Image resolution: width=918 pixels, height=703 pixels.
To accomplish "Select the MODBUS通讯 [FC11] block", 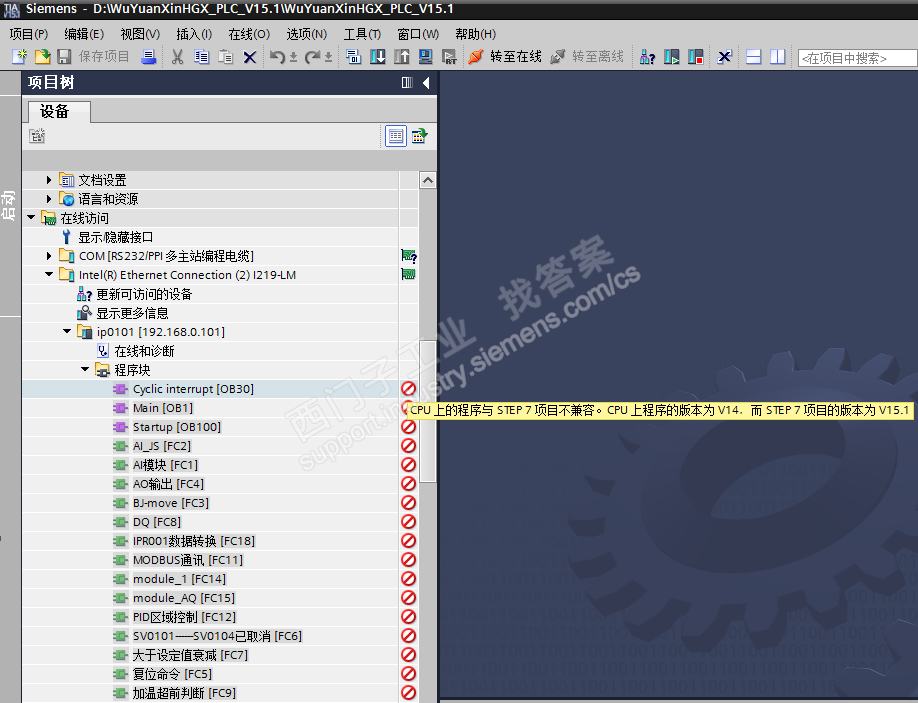I will click(x=187, y=560).
